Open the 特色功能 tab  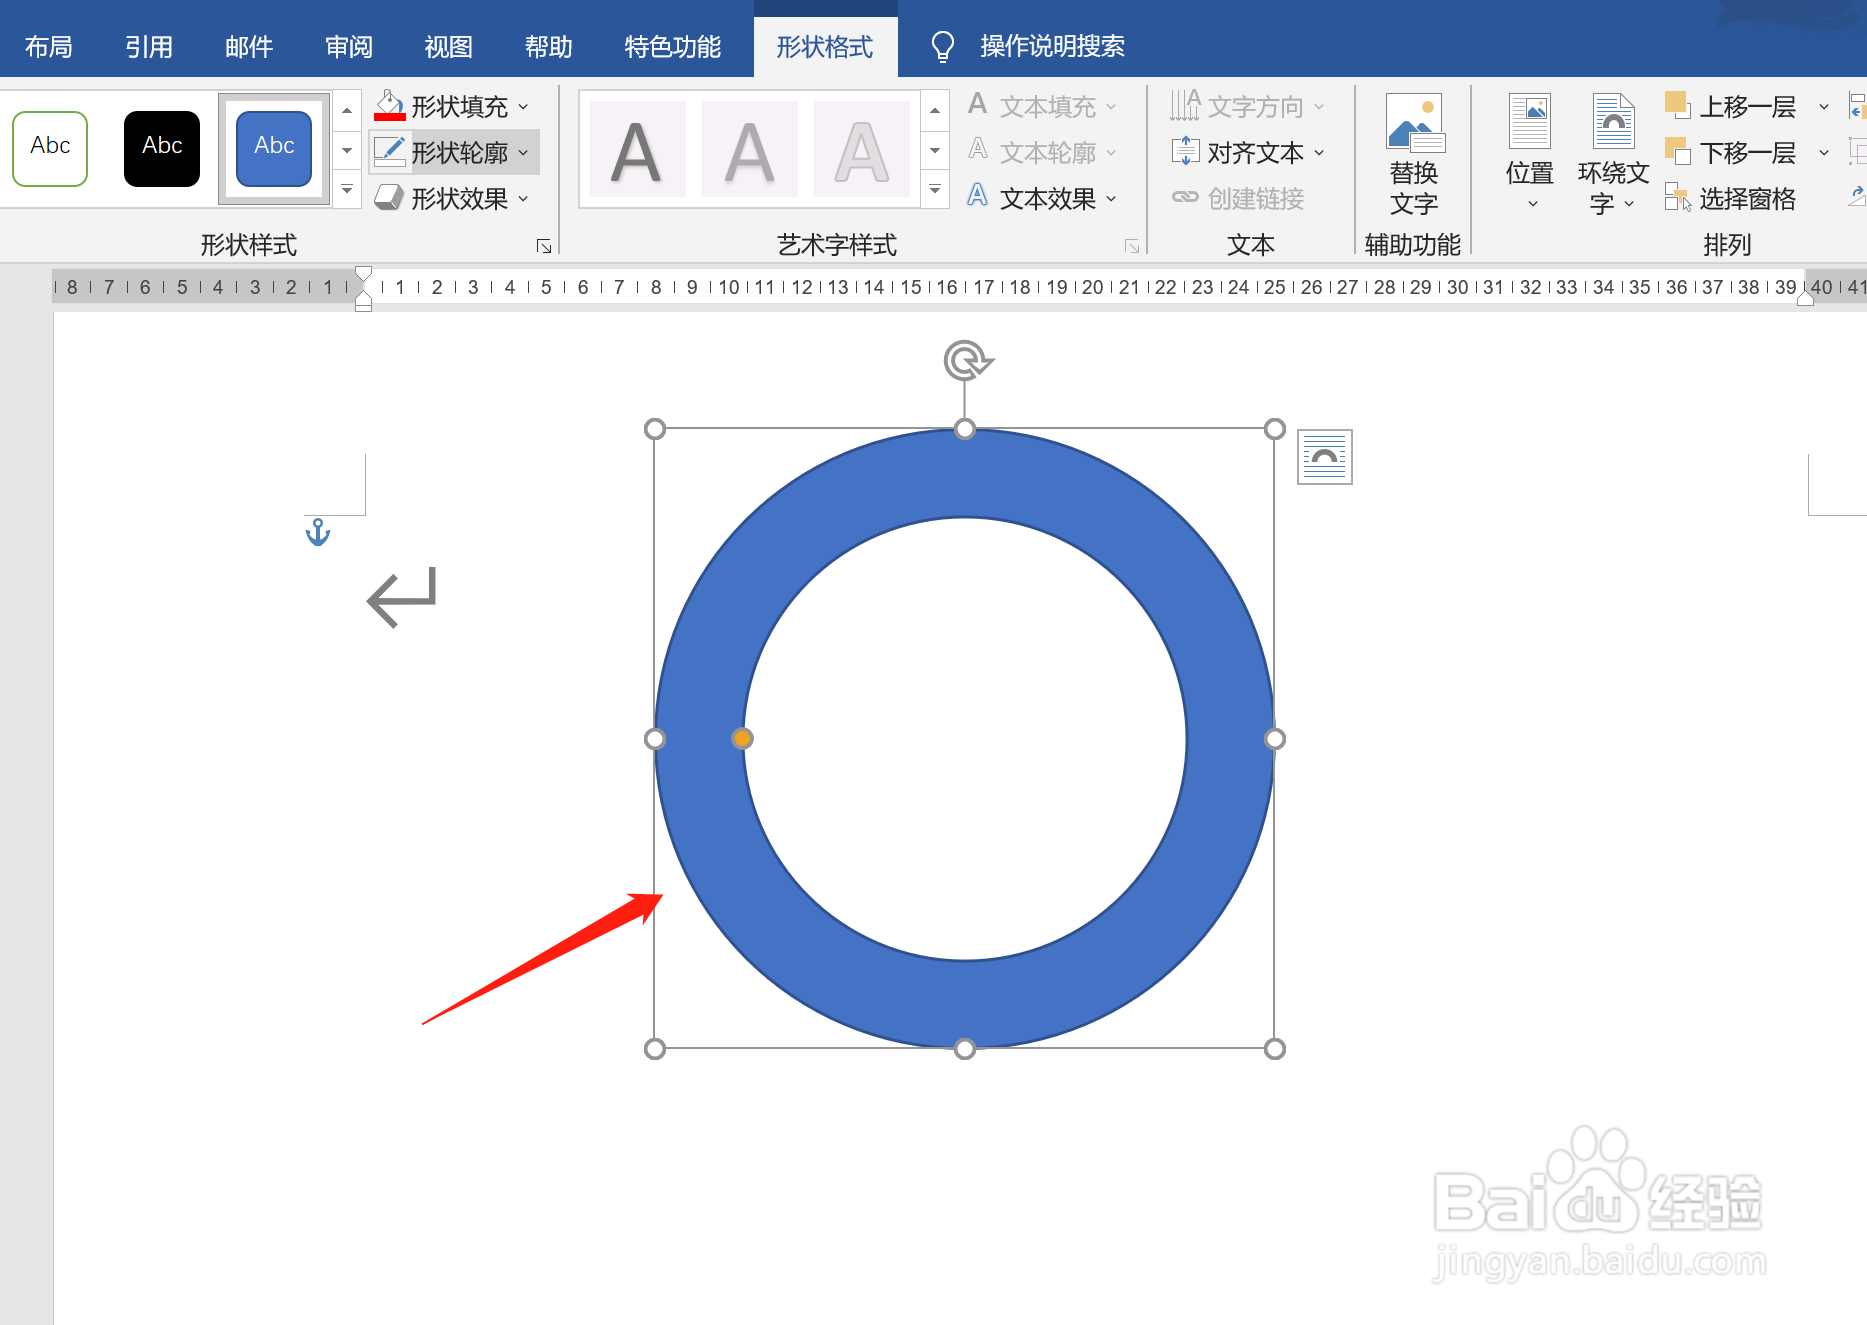[x=673, y=47]
